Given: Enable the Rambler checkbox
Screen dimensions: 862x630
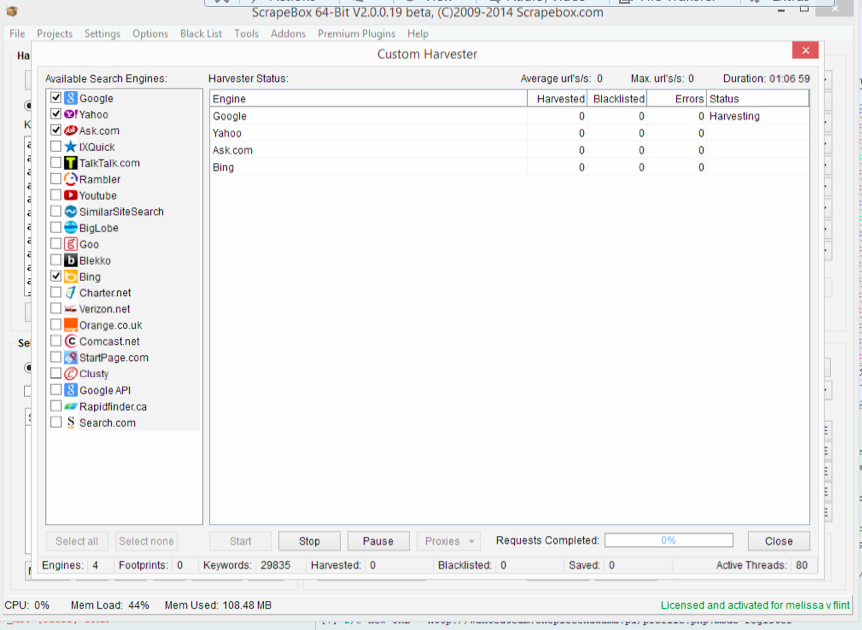Looking at the screenshot, I should (56, 179).
